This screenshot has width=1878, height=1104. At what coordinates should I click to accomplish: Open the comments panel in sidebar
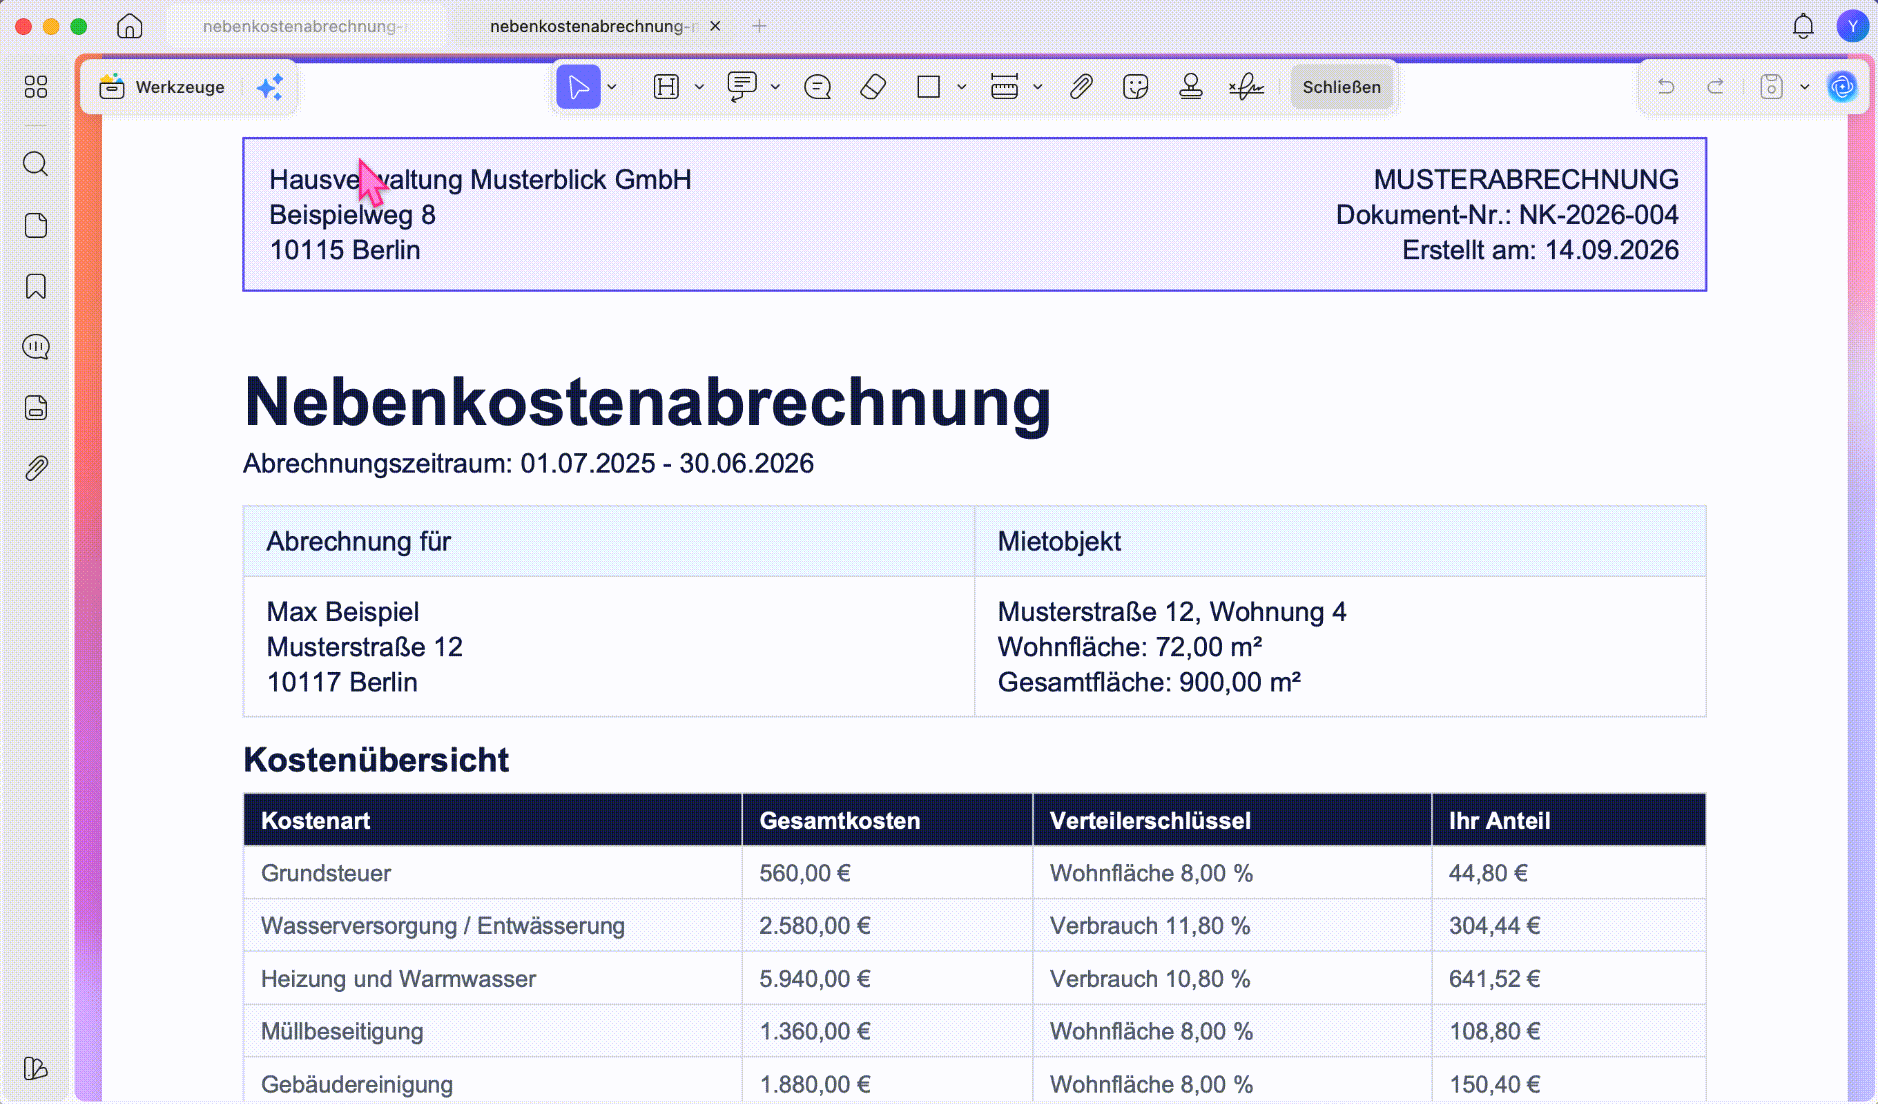(x=36, y=347)
